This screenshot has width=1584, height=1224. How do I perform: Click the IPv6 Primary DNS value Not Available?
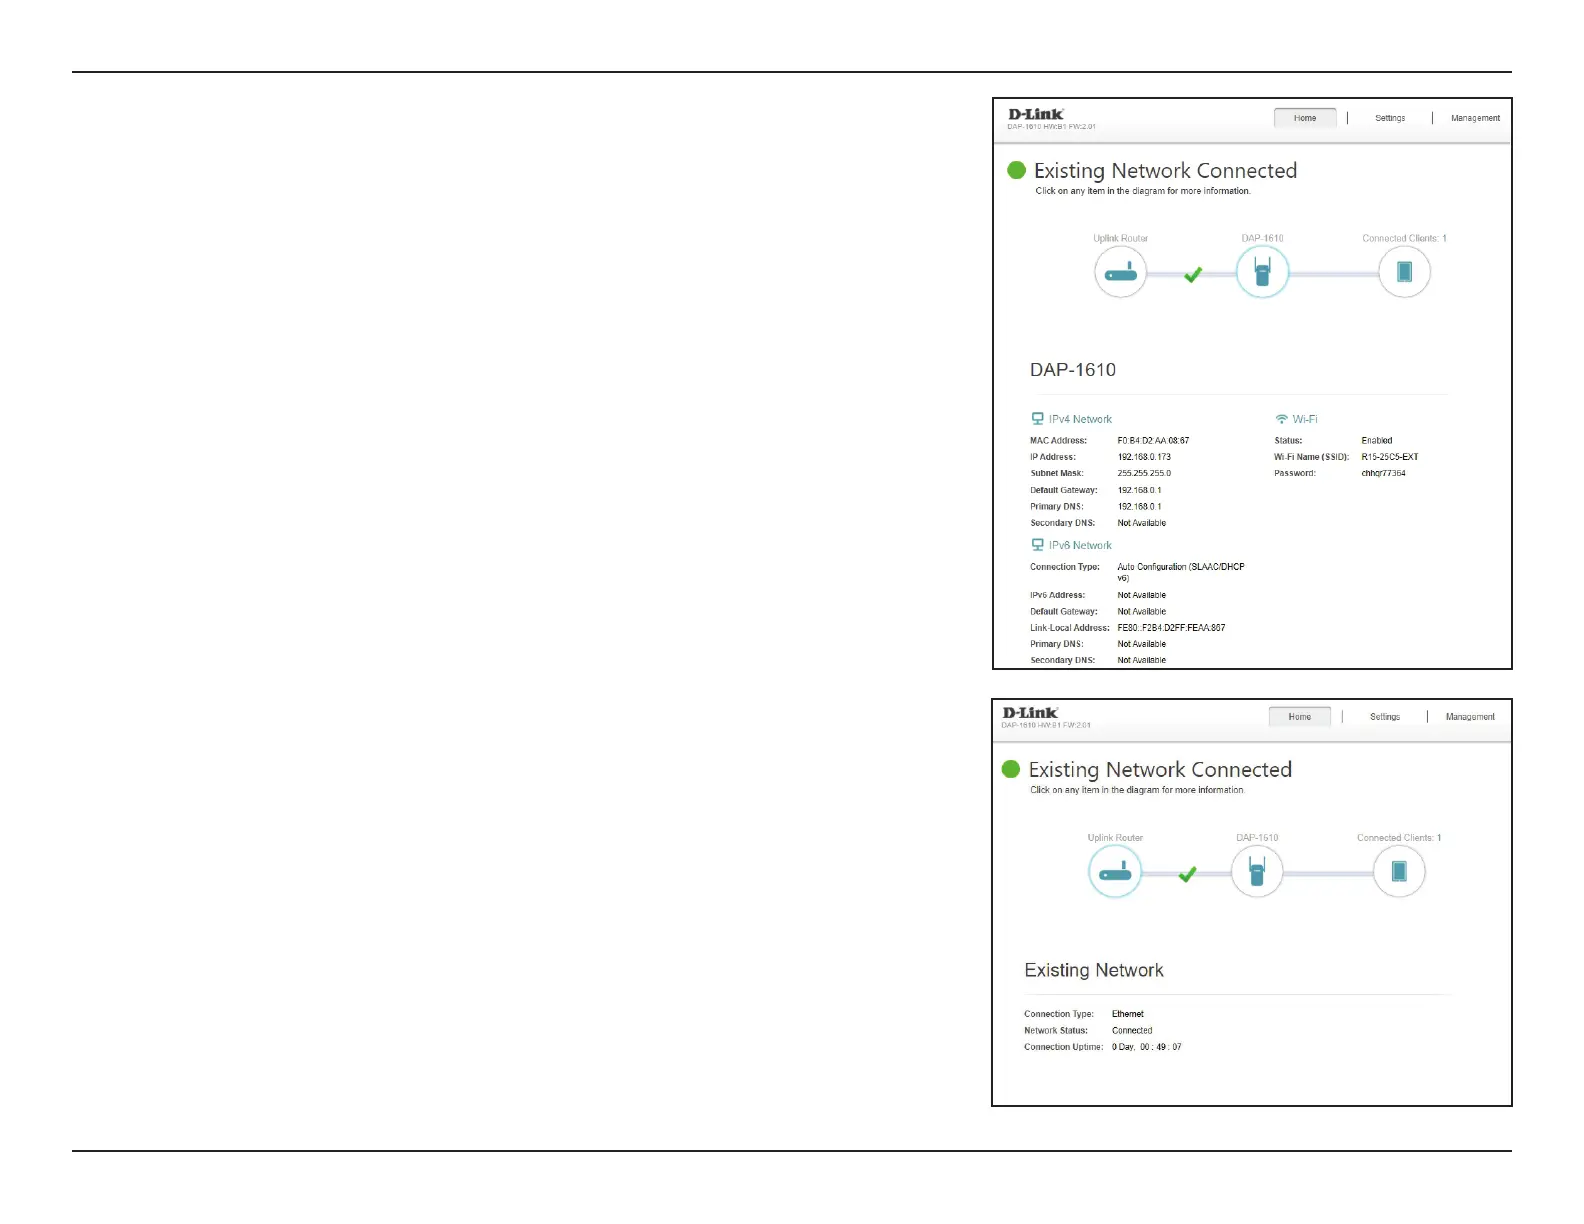1141,644
